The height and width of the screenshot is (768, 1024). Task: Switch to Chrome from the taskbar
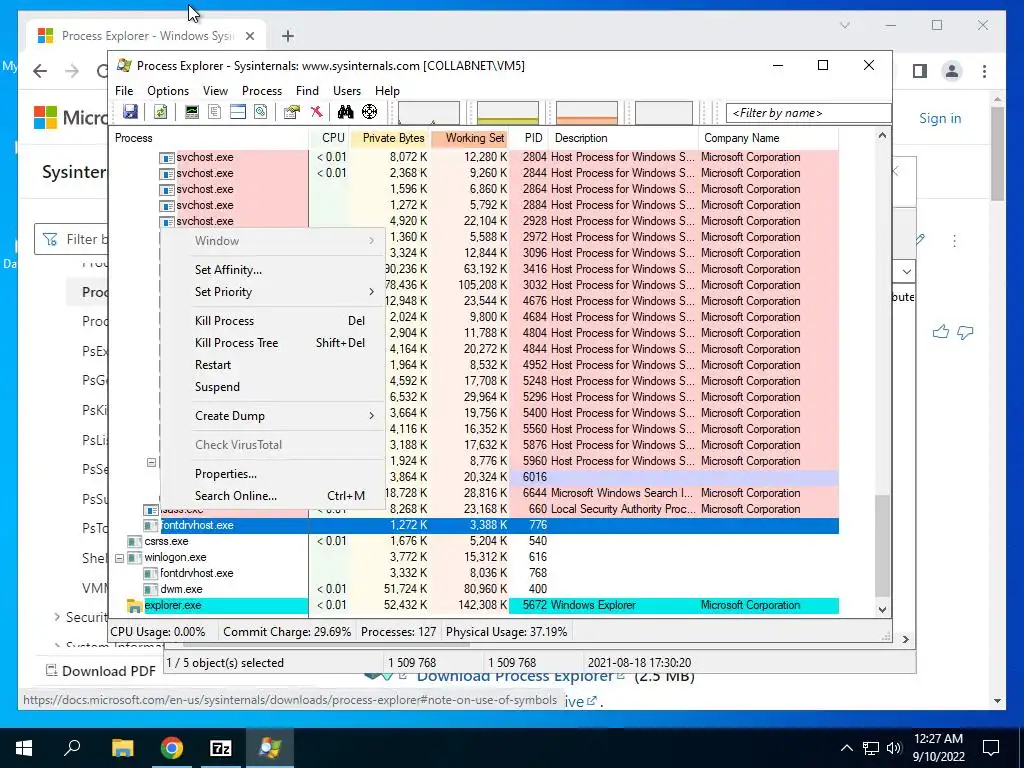coord(172,748)
